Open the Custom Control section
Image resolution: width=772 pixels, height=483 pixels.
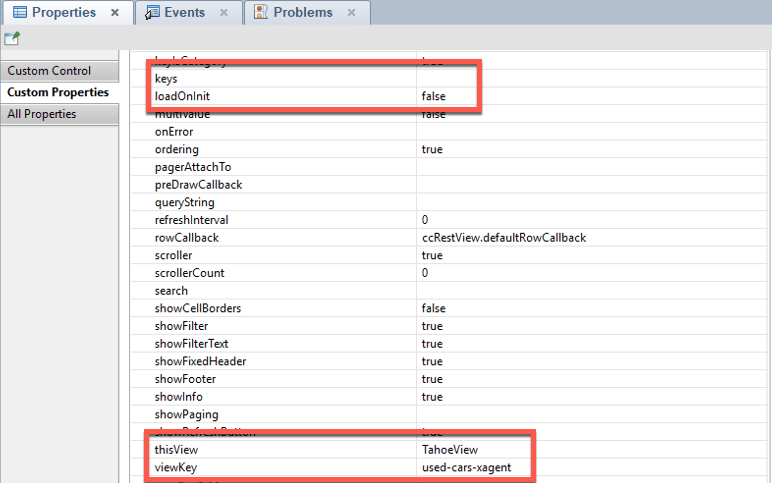[x=49, y=71]
